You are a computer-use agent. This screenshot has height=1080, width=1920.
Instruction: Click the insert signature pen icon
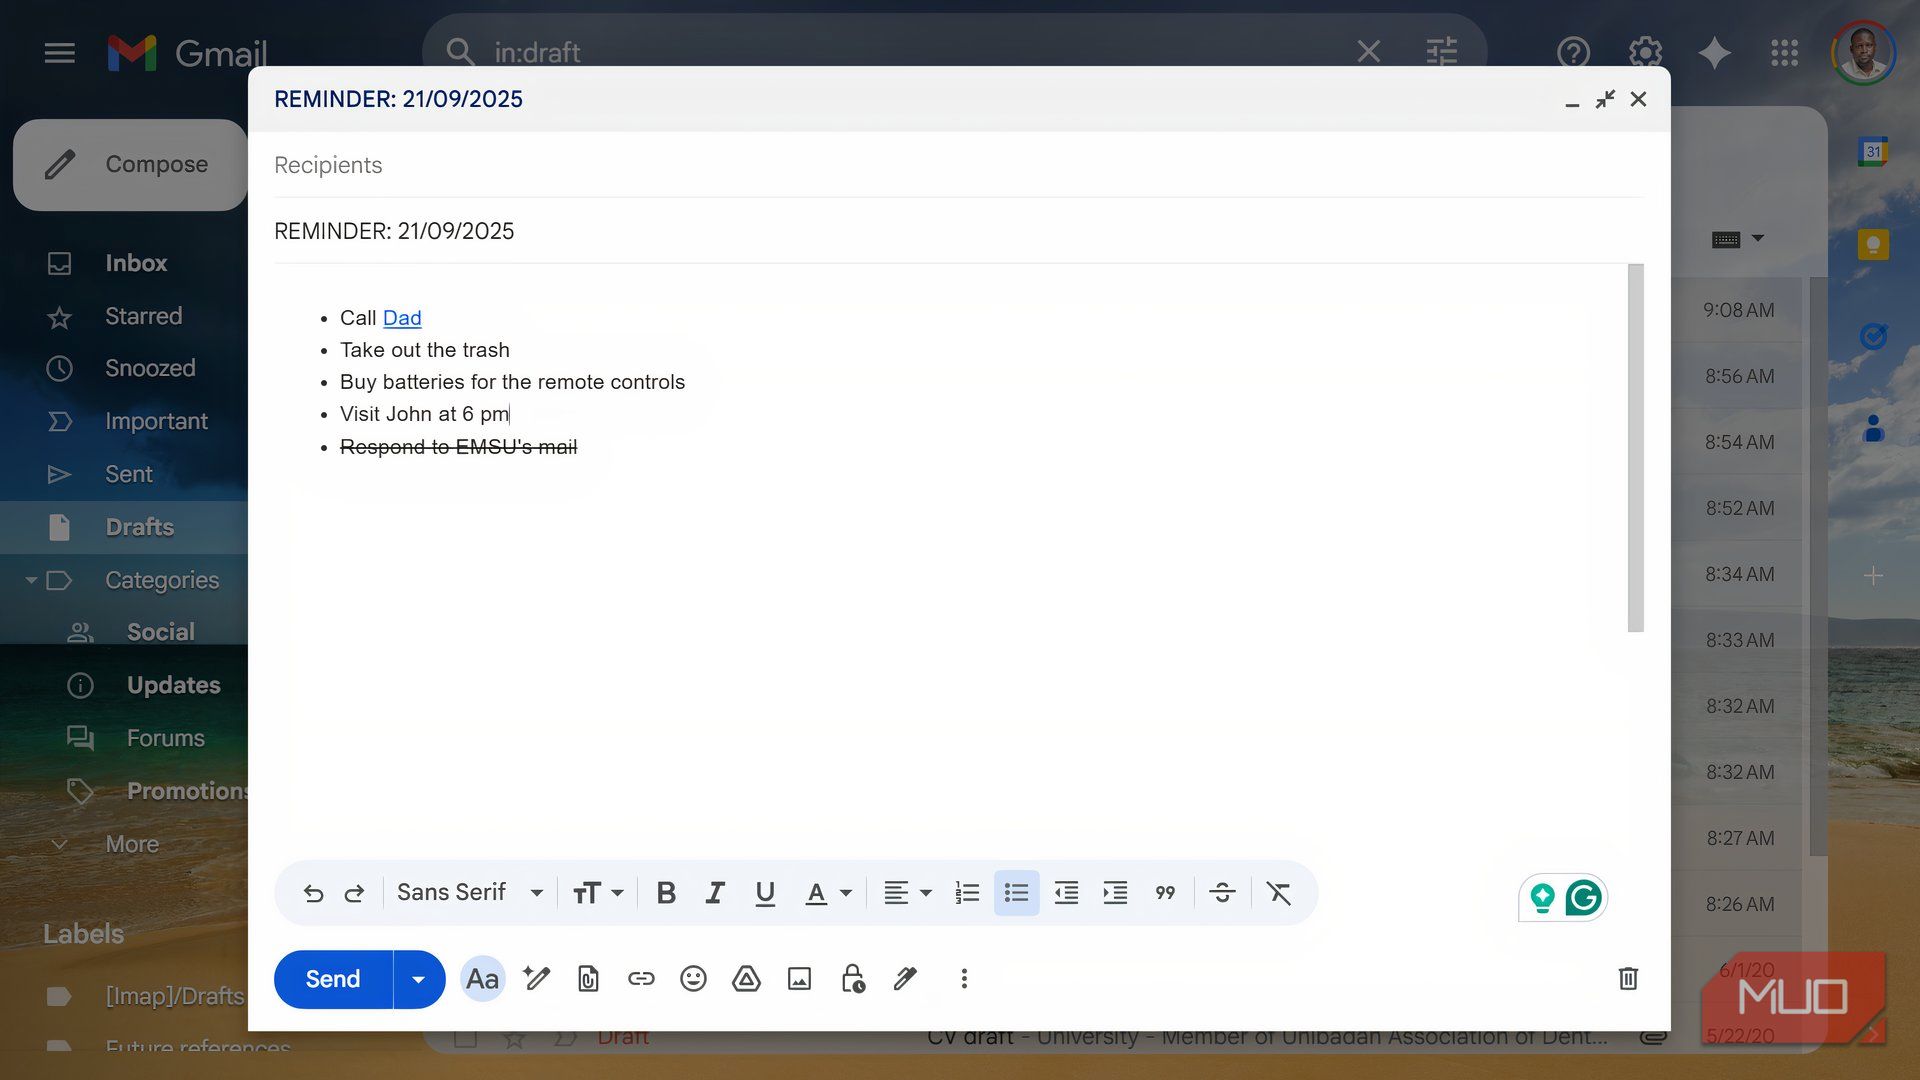(905, 979)
